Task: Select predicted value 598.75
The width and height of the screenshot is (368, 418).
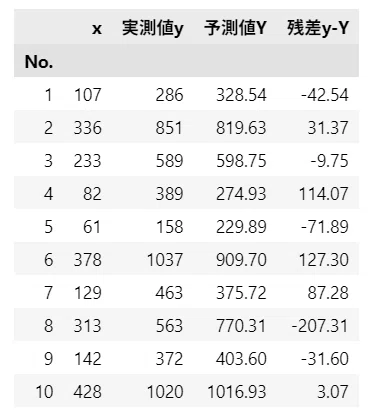Action: 241,161
